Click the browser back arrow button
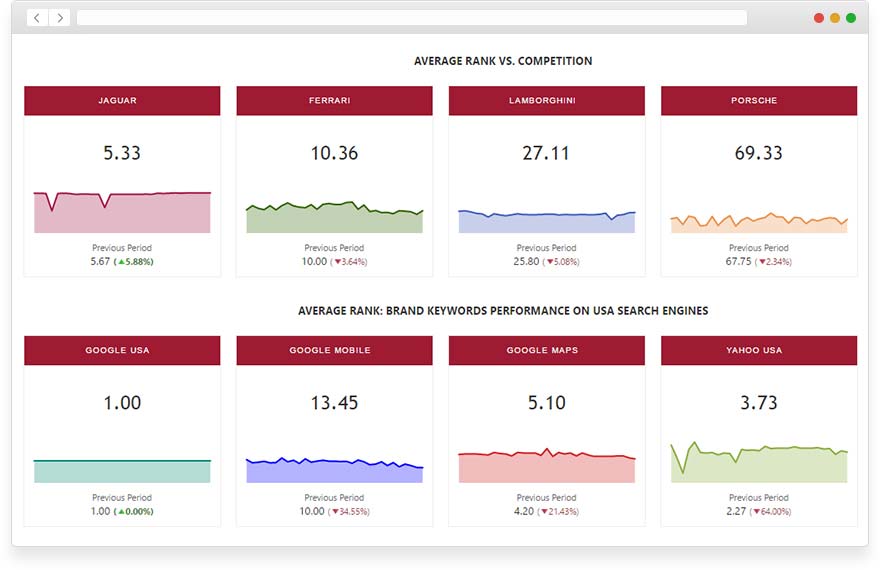Screen dimensions: 880x570 [x=37, y=18]
